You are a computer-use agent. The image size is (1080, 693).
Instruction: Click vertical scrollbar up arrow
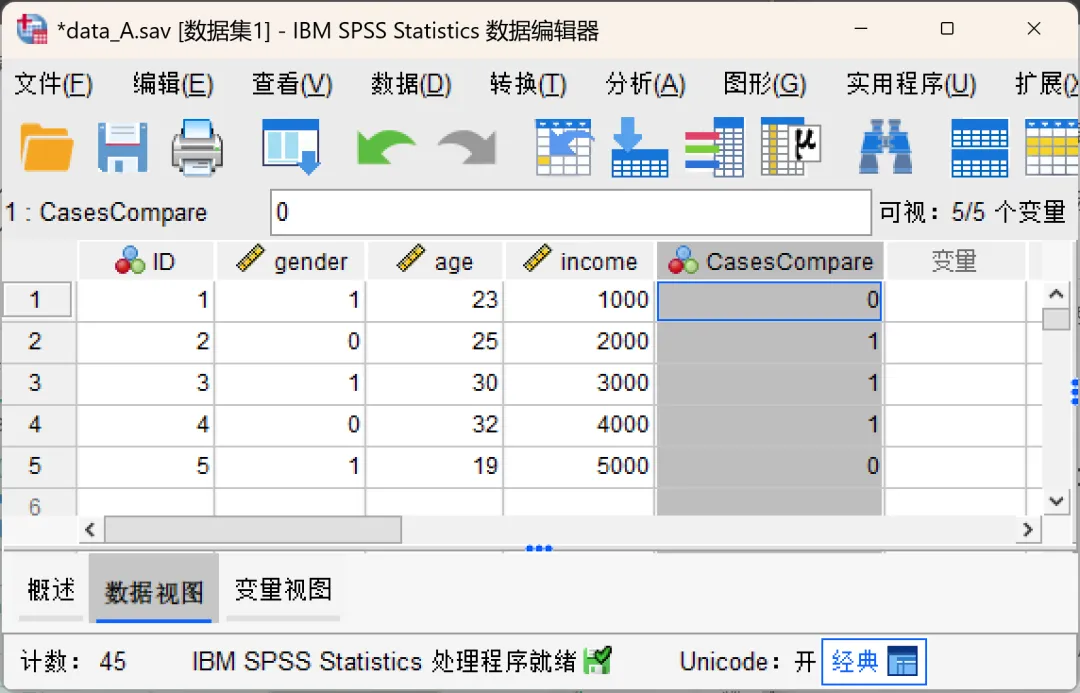1056,295
